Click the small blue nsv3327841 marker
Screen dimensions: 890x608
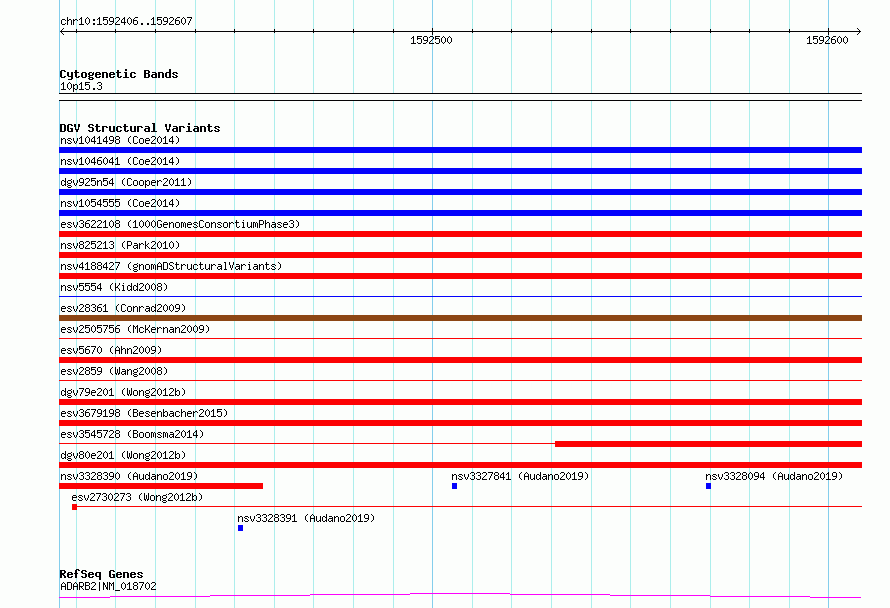coord(455,486)
